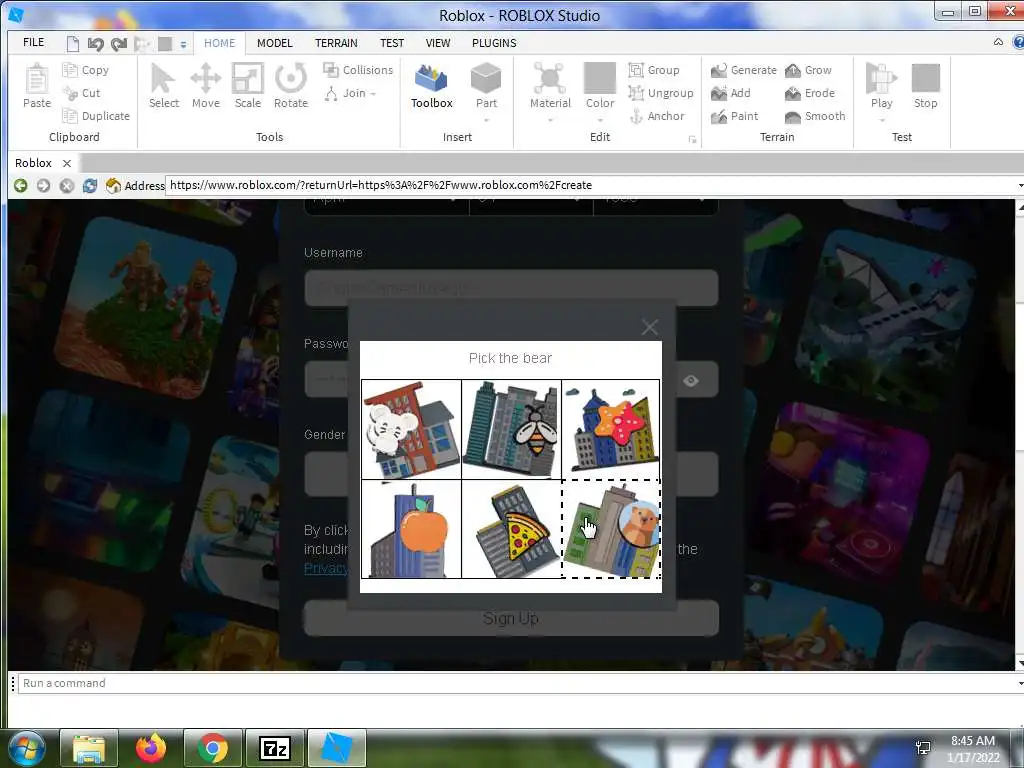The image size is (1024, 768).
Task: Click Generate terrain
Action: (744, 70)
